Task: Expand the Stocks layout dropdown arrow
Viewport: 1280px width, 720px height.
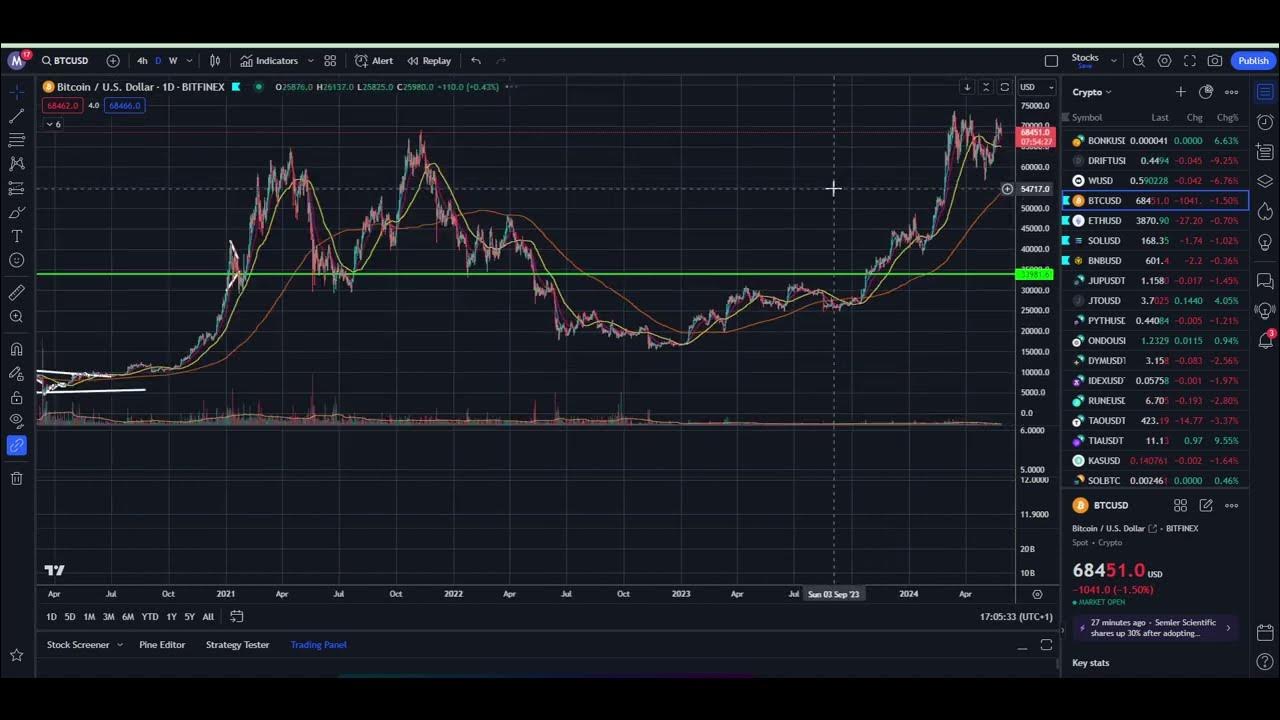Action: click(x=1113, y=61)
